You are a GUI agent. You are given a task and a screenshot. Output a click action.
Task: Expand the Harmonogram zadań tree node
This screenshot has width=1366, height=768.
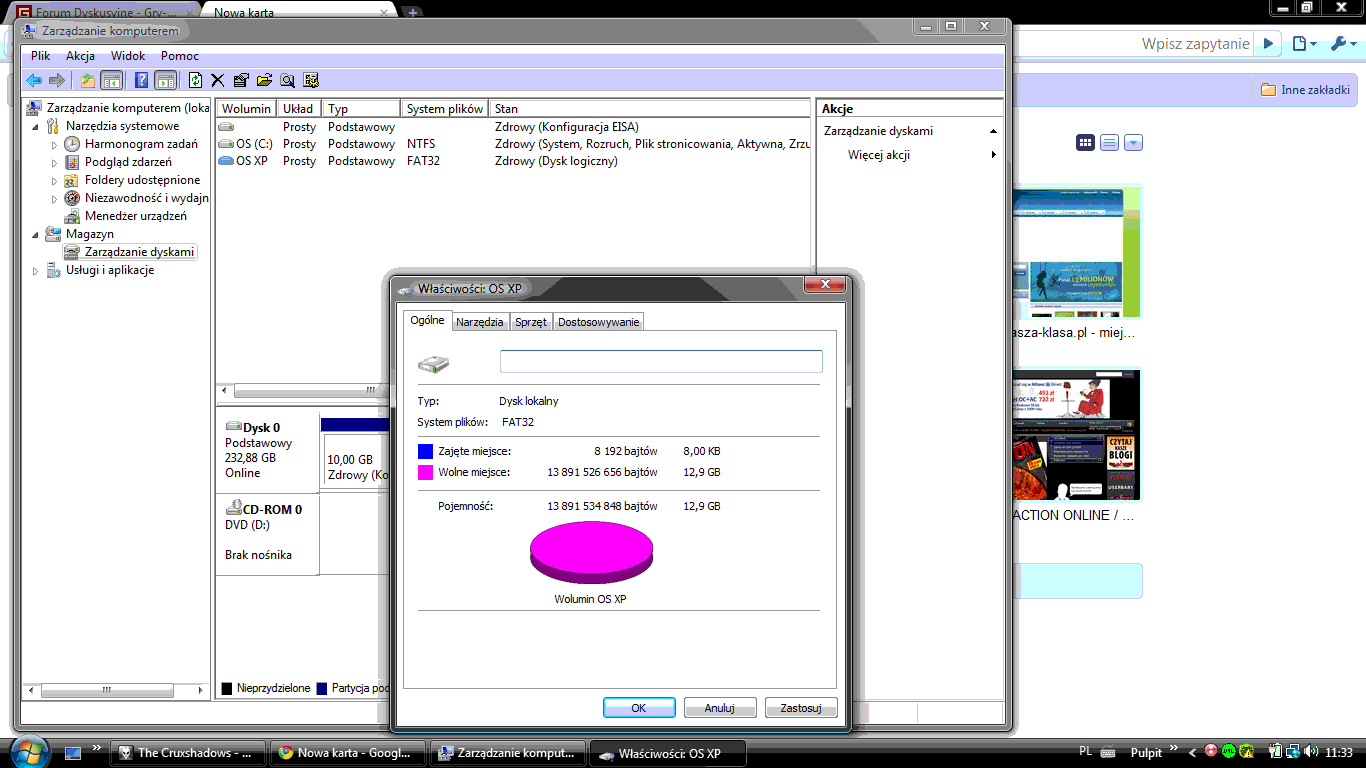click(56, 145)
